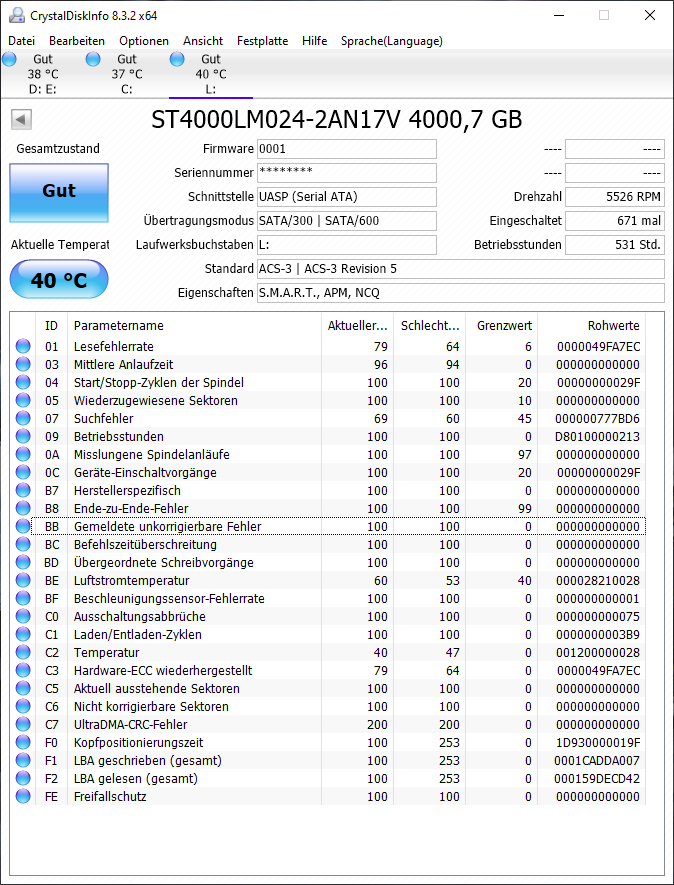Select the Betriebsstunden parameter name in row 09
Screen dimensions: 674x885
[119, 437]
